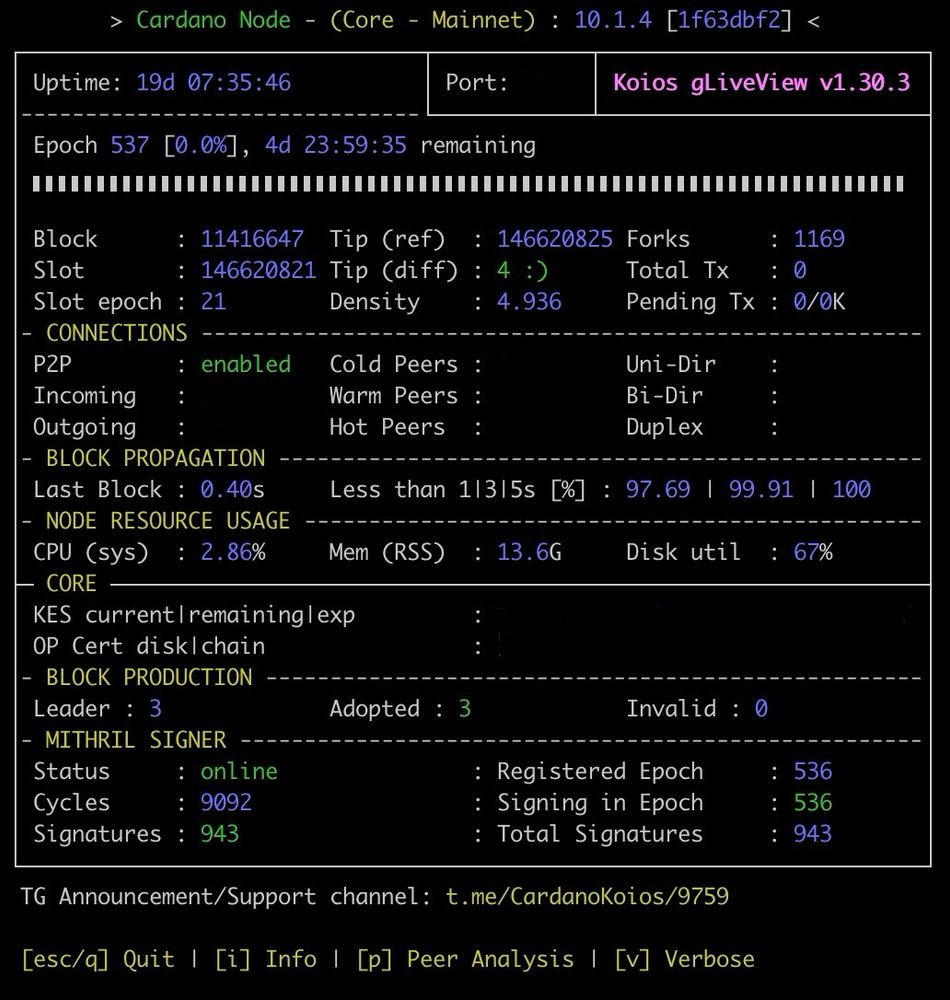950x1000 pixels.
Task: Click the BLOCK PROPAGATION section header
Action: [x=155, y=457]
